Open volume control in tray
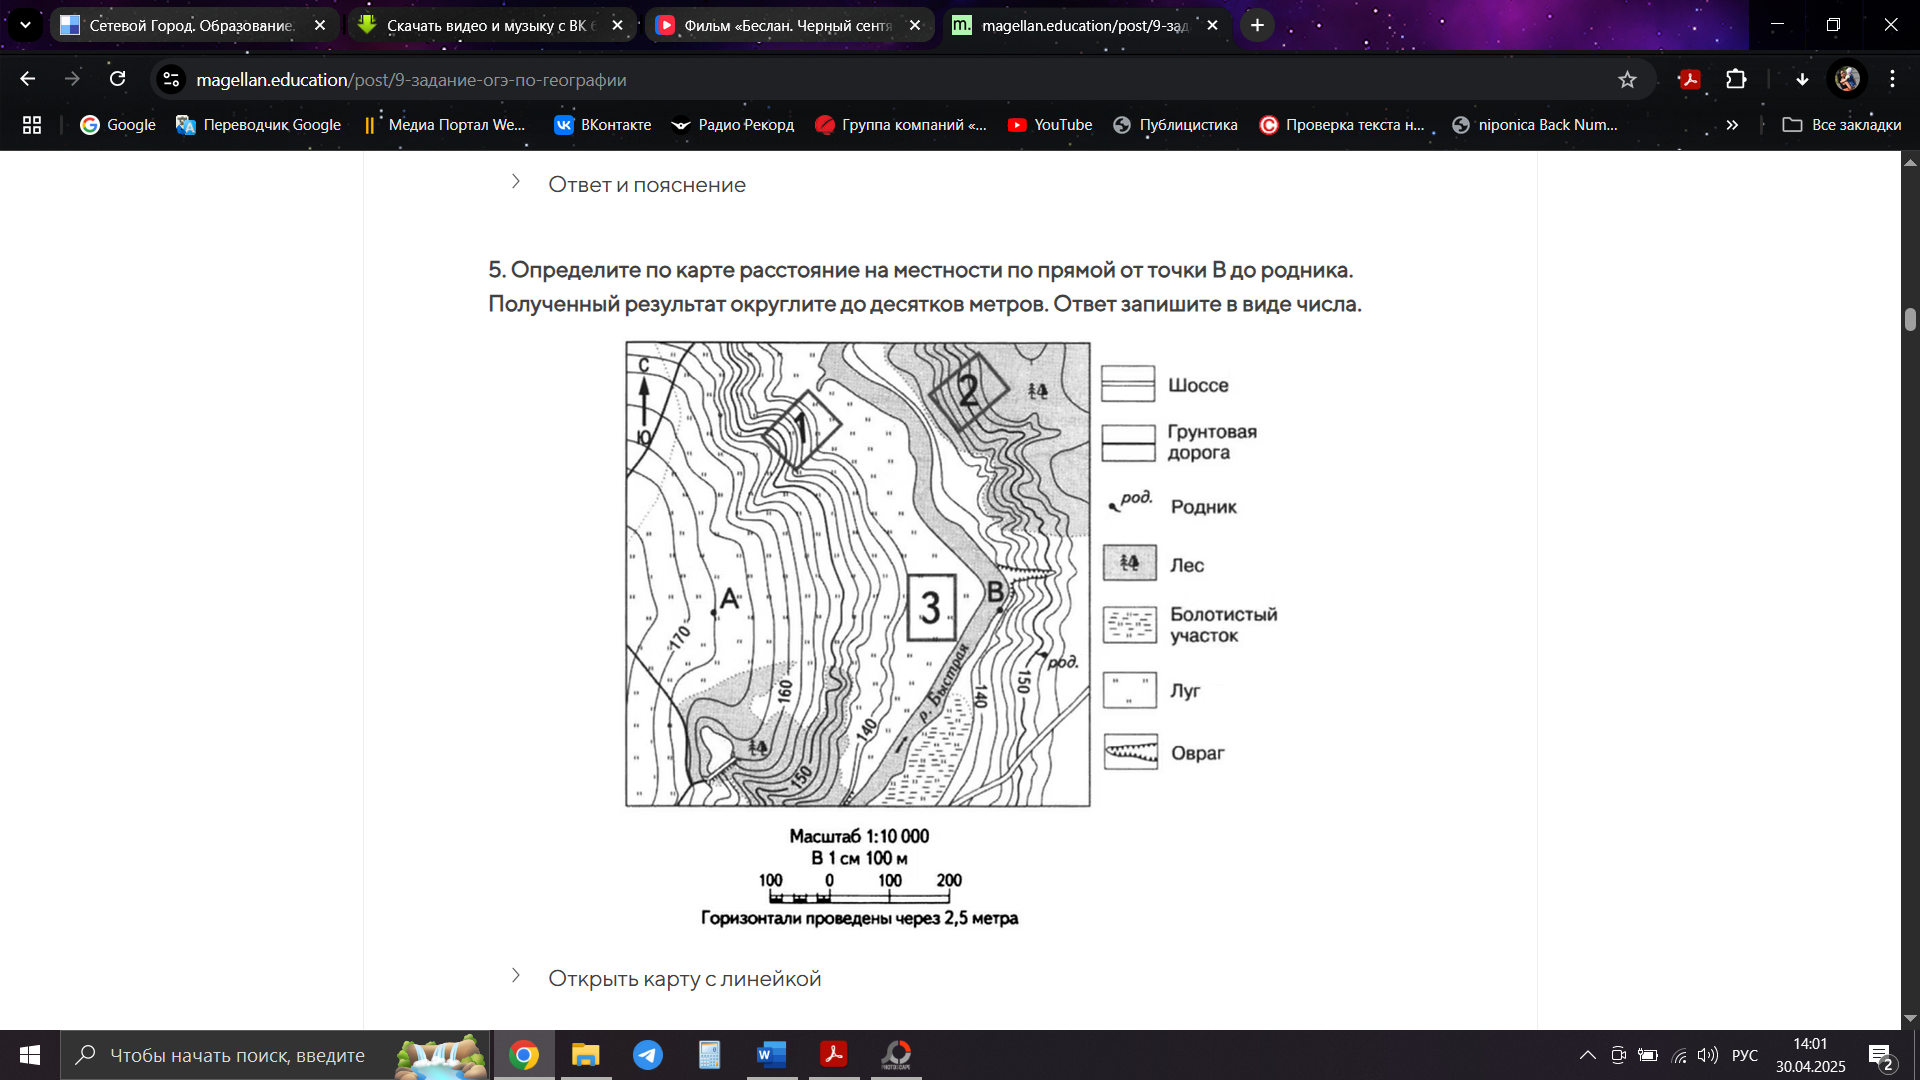This screenshot has height=1080, width=1920. point(1707,1055)
